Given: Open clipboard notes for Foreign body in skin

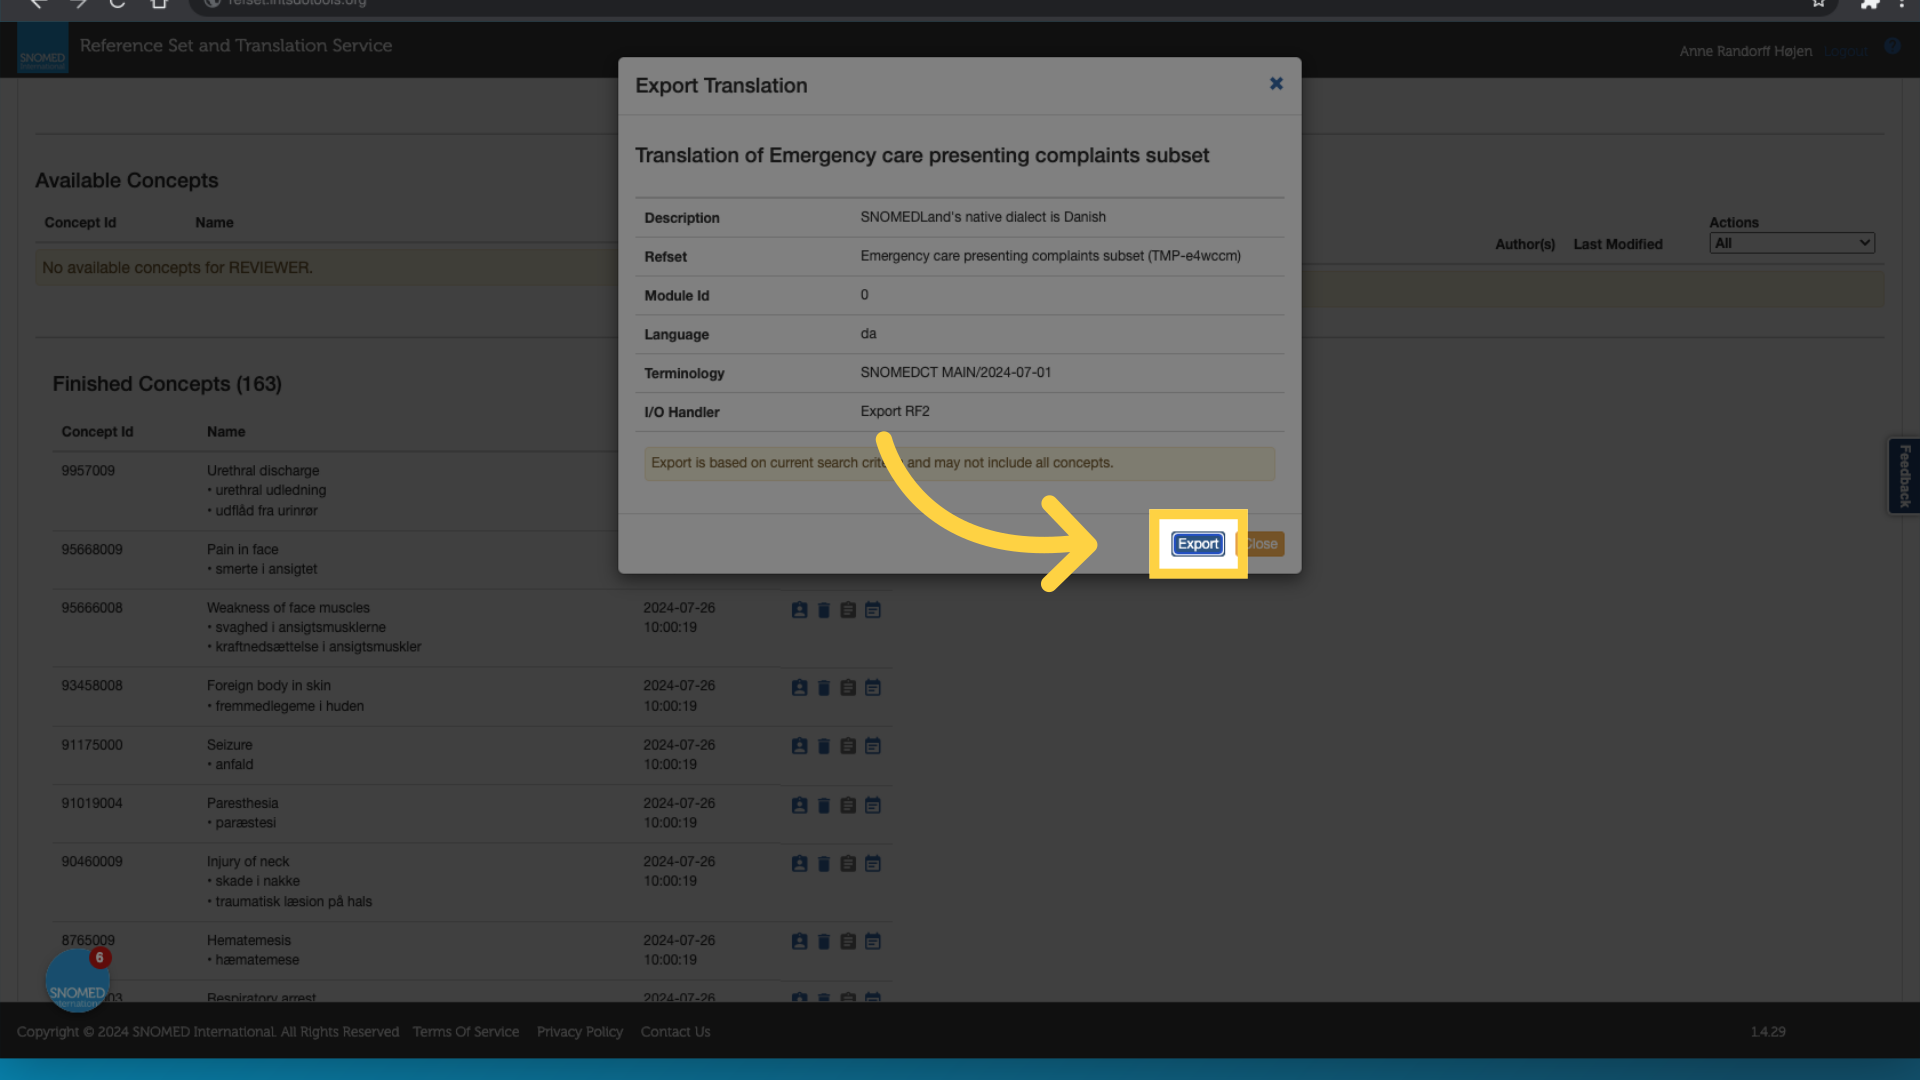Looking at the screenshot, I should 848,688.
